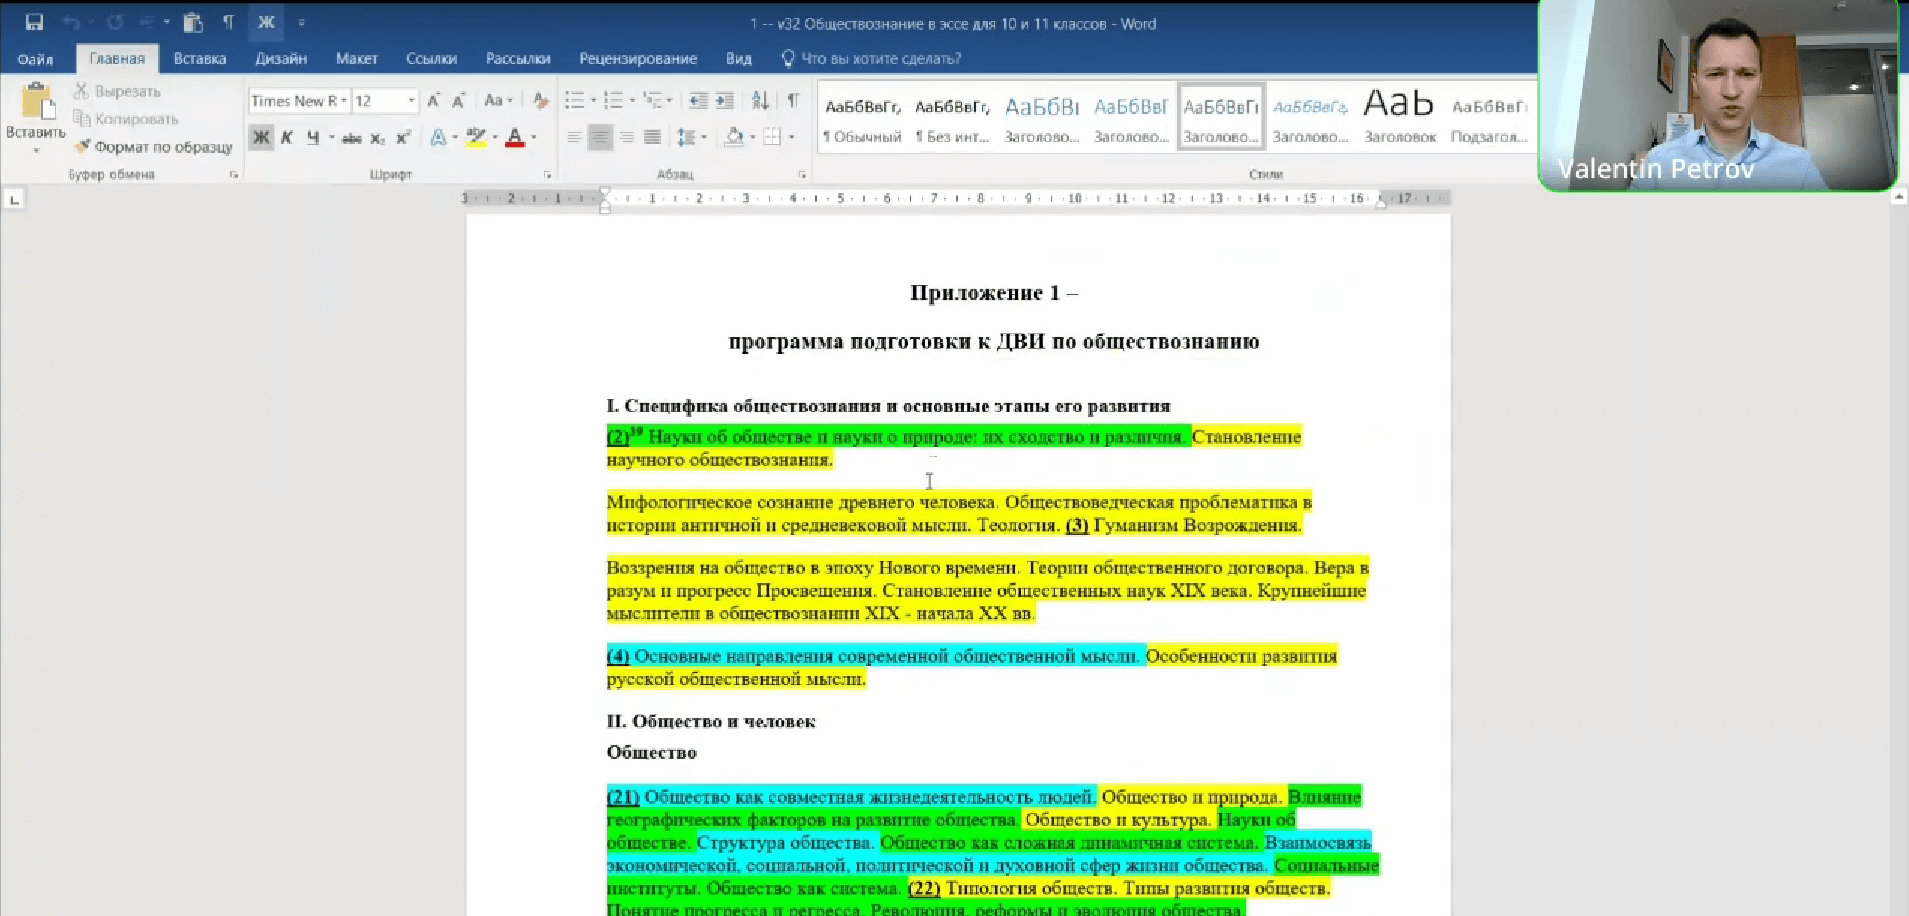The width and height of the screenshot is (1909, 916).
Task: Open the Рецензирование tab
Action: [638, 58]
